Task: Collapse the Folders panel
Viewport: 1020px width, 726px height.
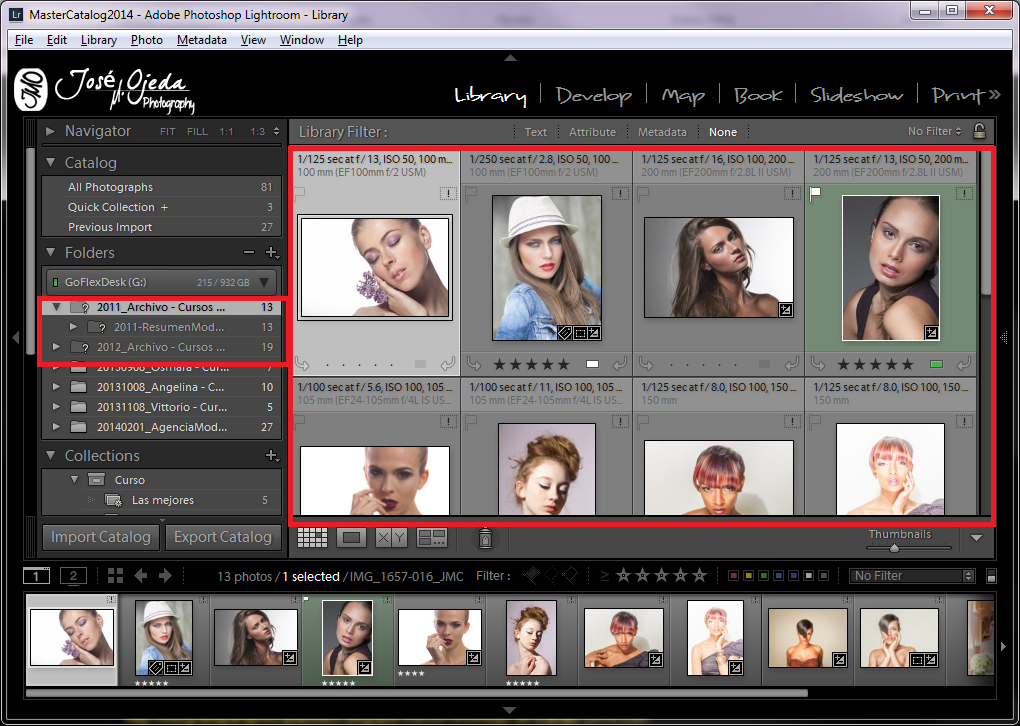Action: [50, 252]
